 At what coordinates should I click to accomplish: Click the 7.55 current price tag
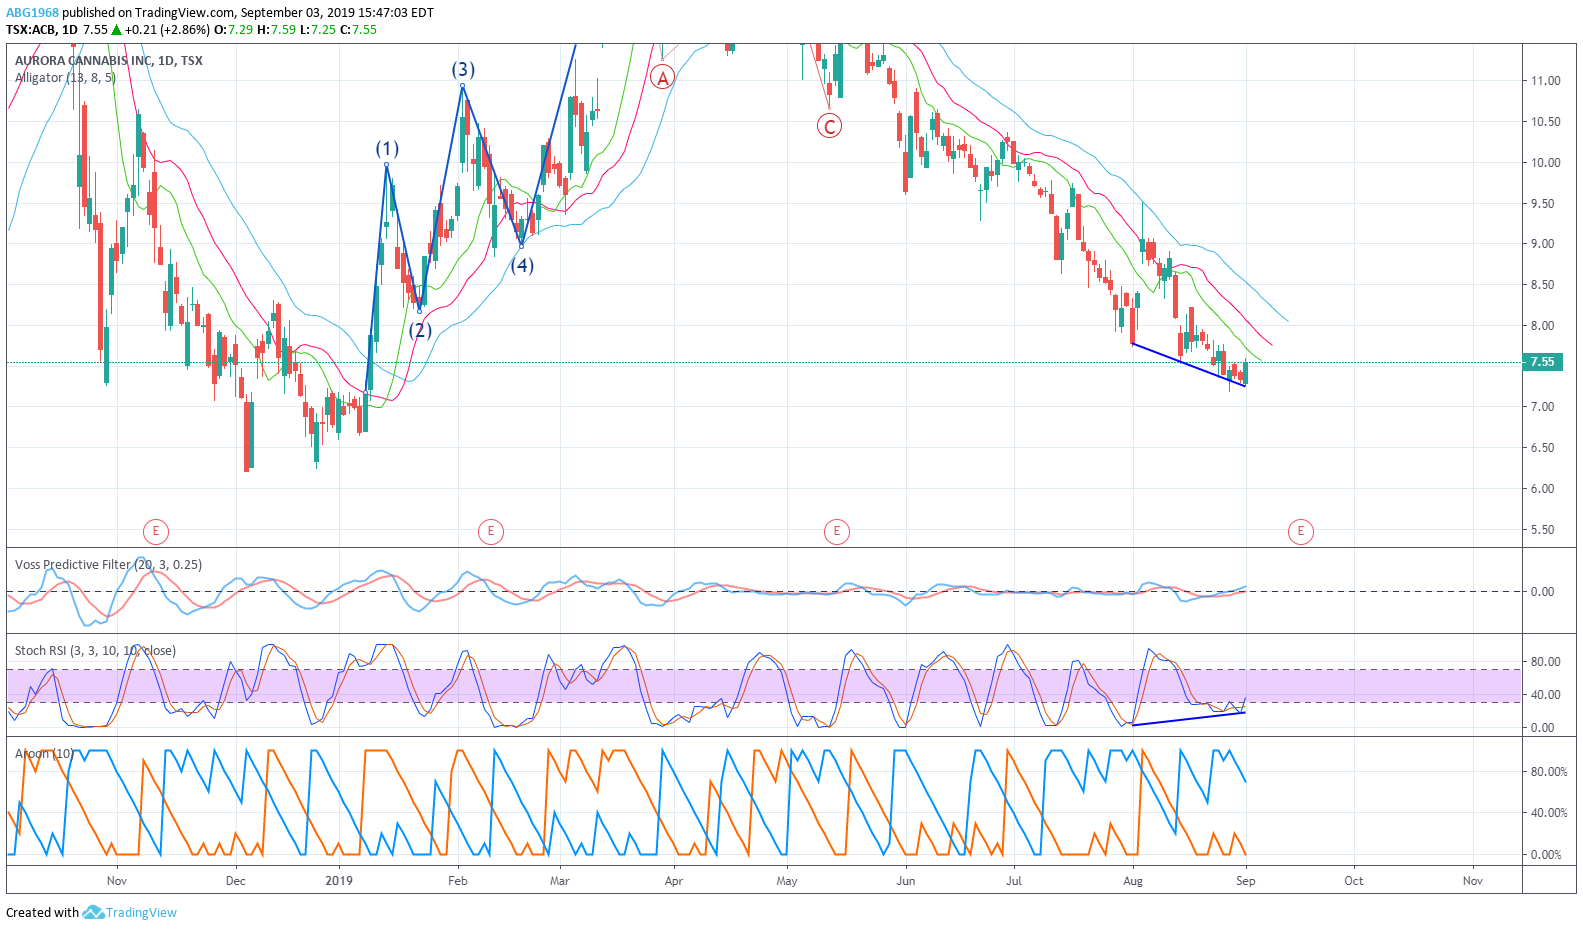coord(1542,362)
